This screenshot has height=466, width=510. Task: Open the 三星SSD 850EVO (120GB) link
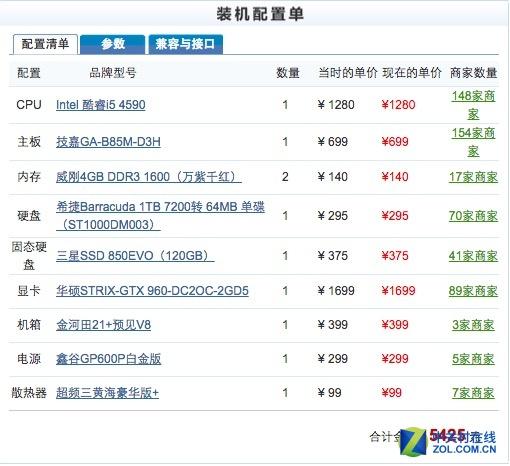[135, 256]
